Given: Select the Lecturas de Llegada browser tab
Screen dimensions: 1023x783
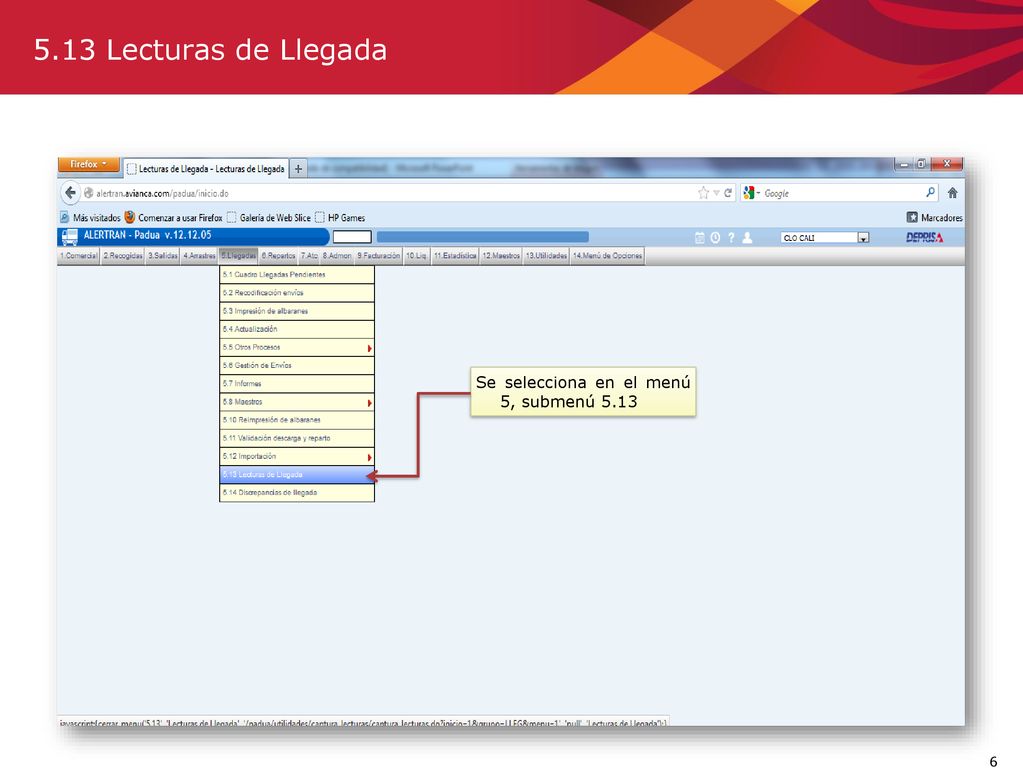Looking at the screenshot, I should click(206, 169).
